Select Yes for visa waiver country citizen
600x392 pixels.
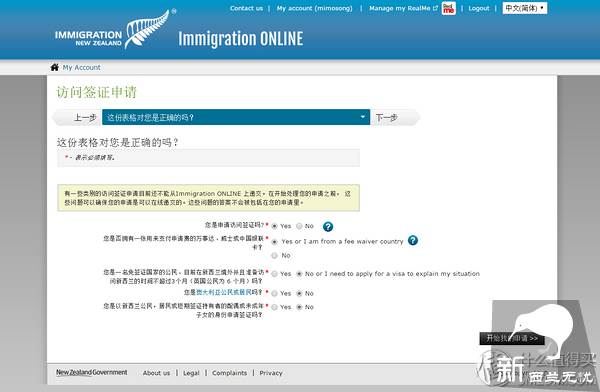274,274
